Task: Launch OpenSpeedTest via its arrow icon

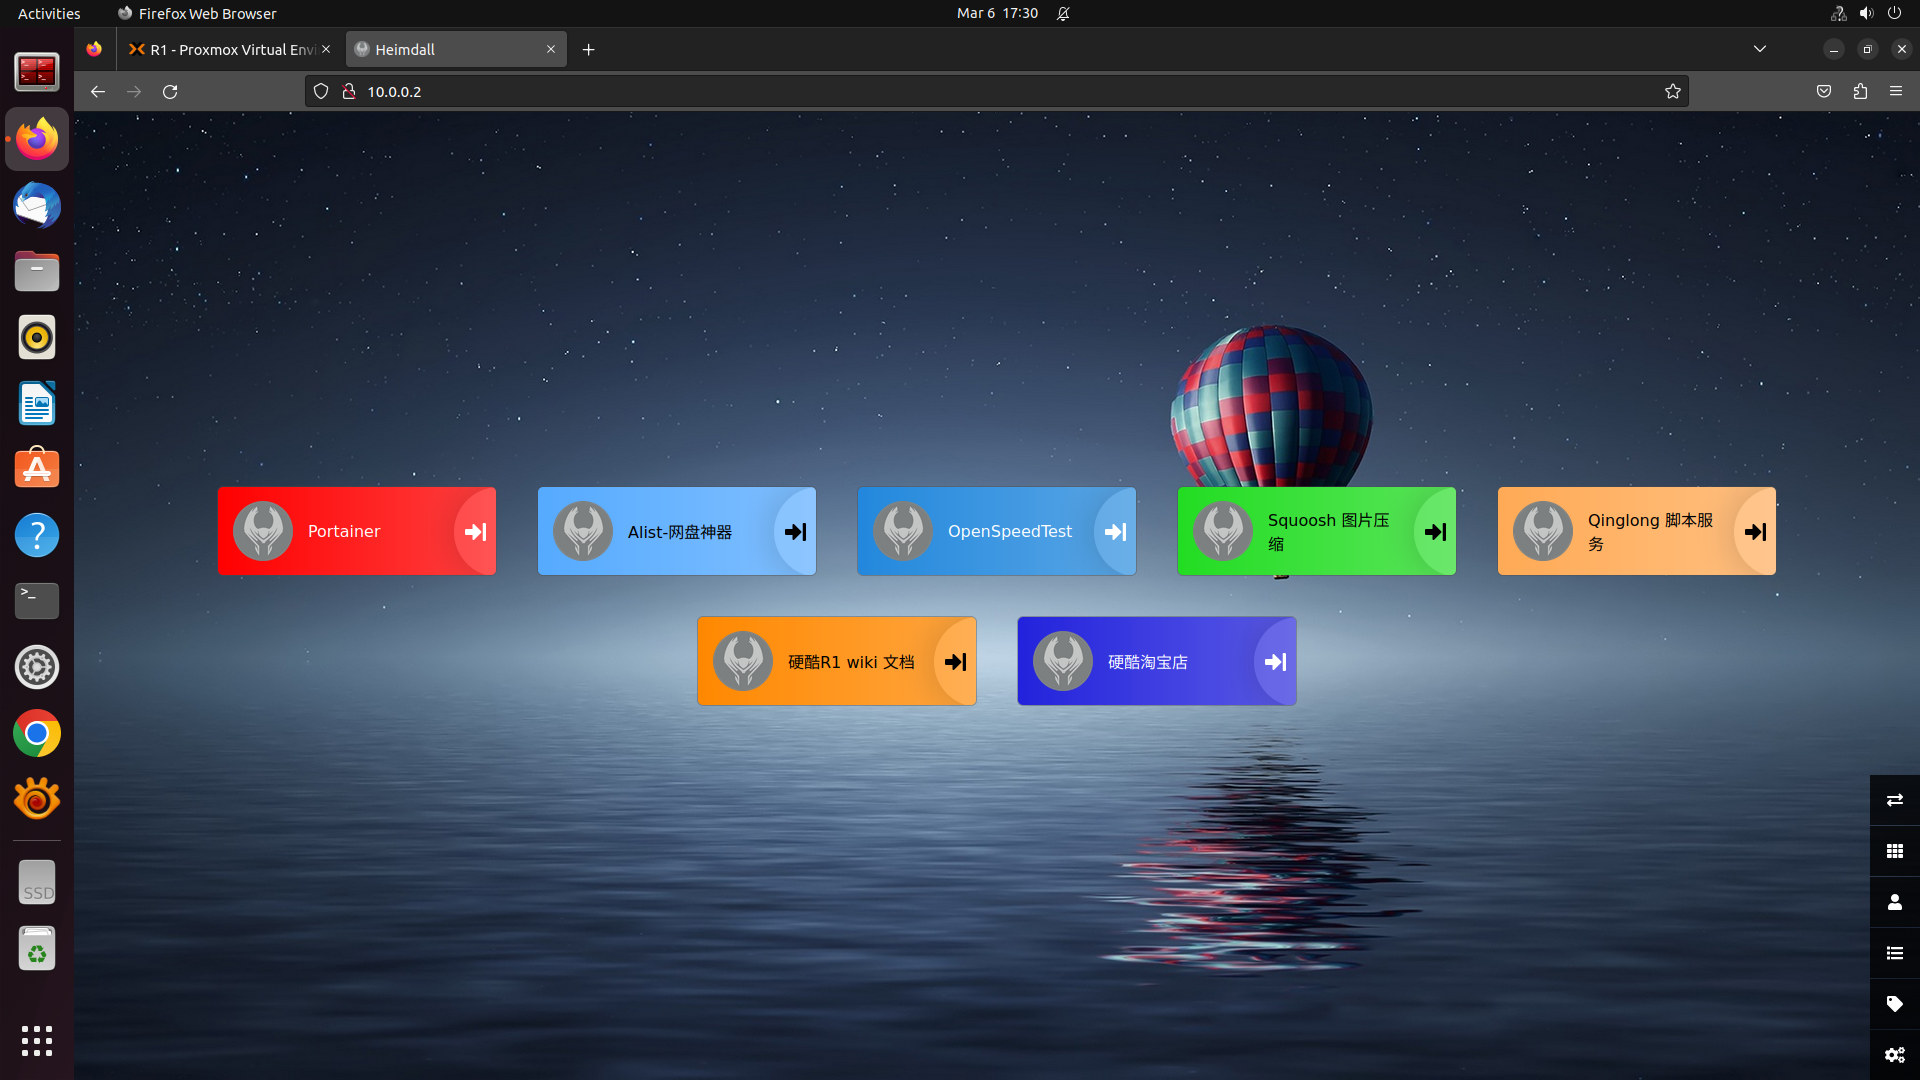Action: tap(1116, 532)
